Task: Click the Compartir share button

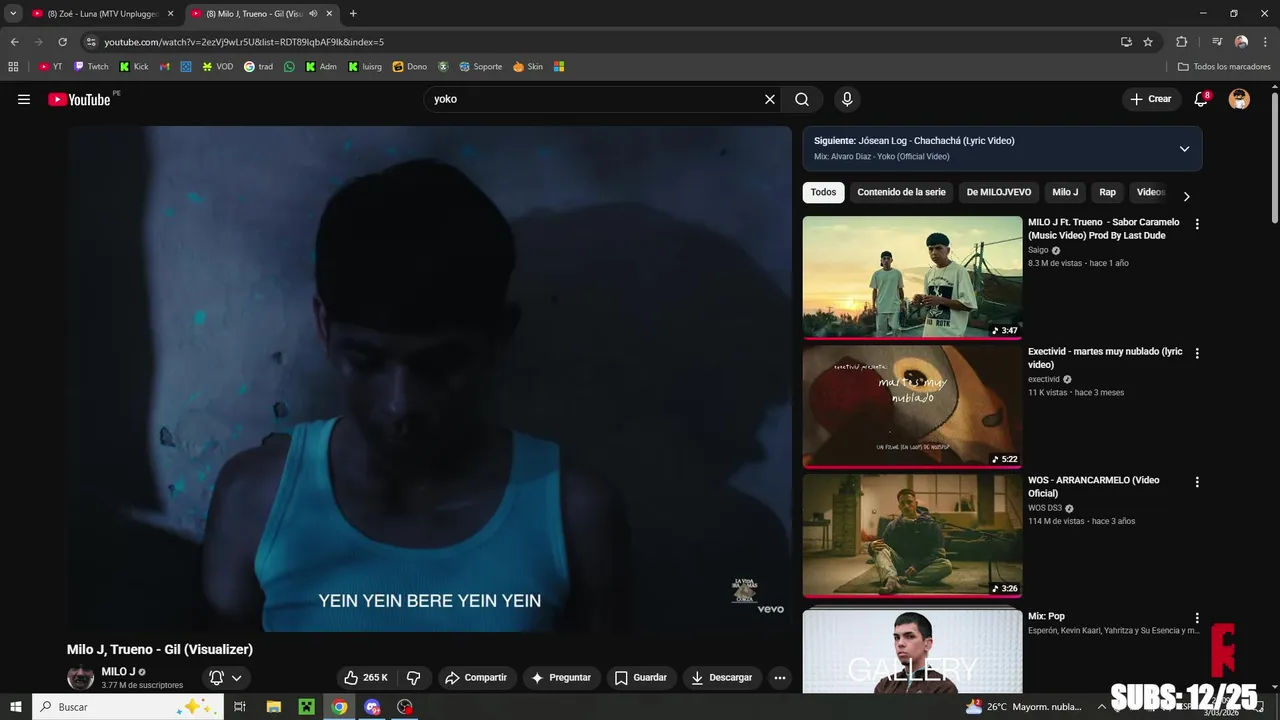Action: (476, 678)
